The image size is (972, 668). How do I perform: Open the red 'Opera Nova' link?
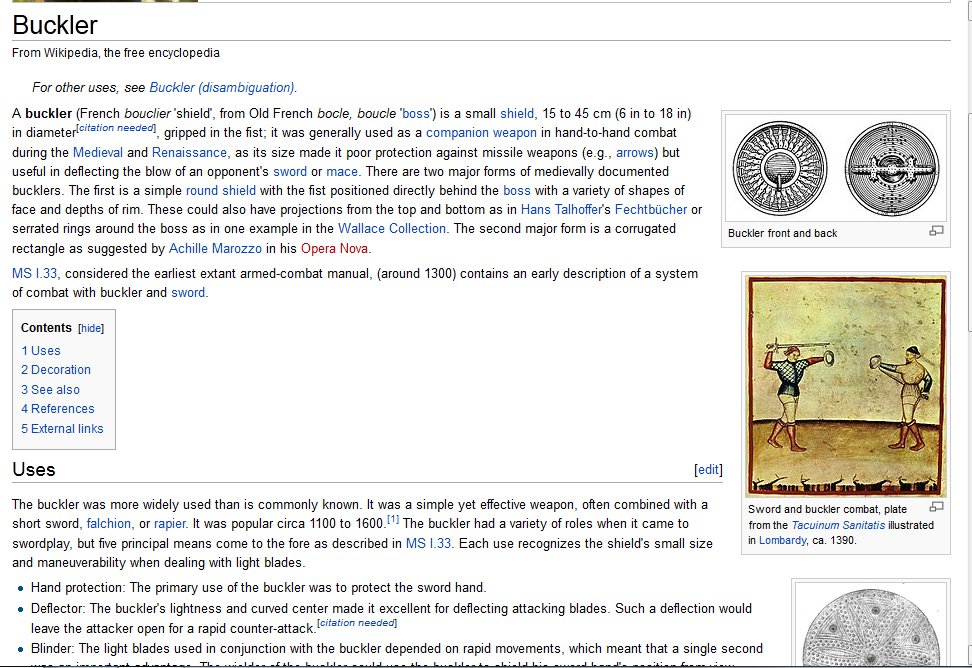[x=335, y=248]
